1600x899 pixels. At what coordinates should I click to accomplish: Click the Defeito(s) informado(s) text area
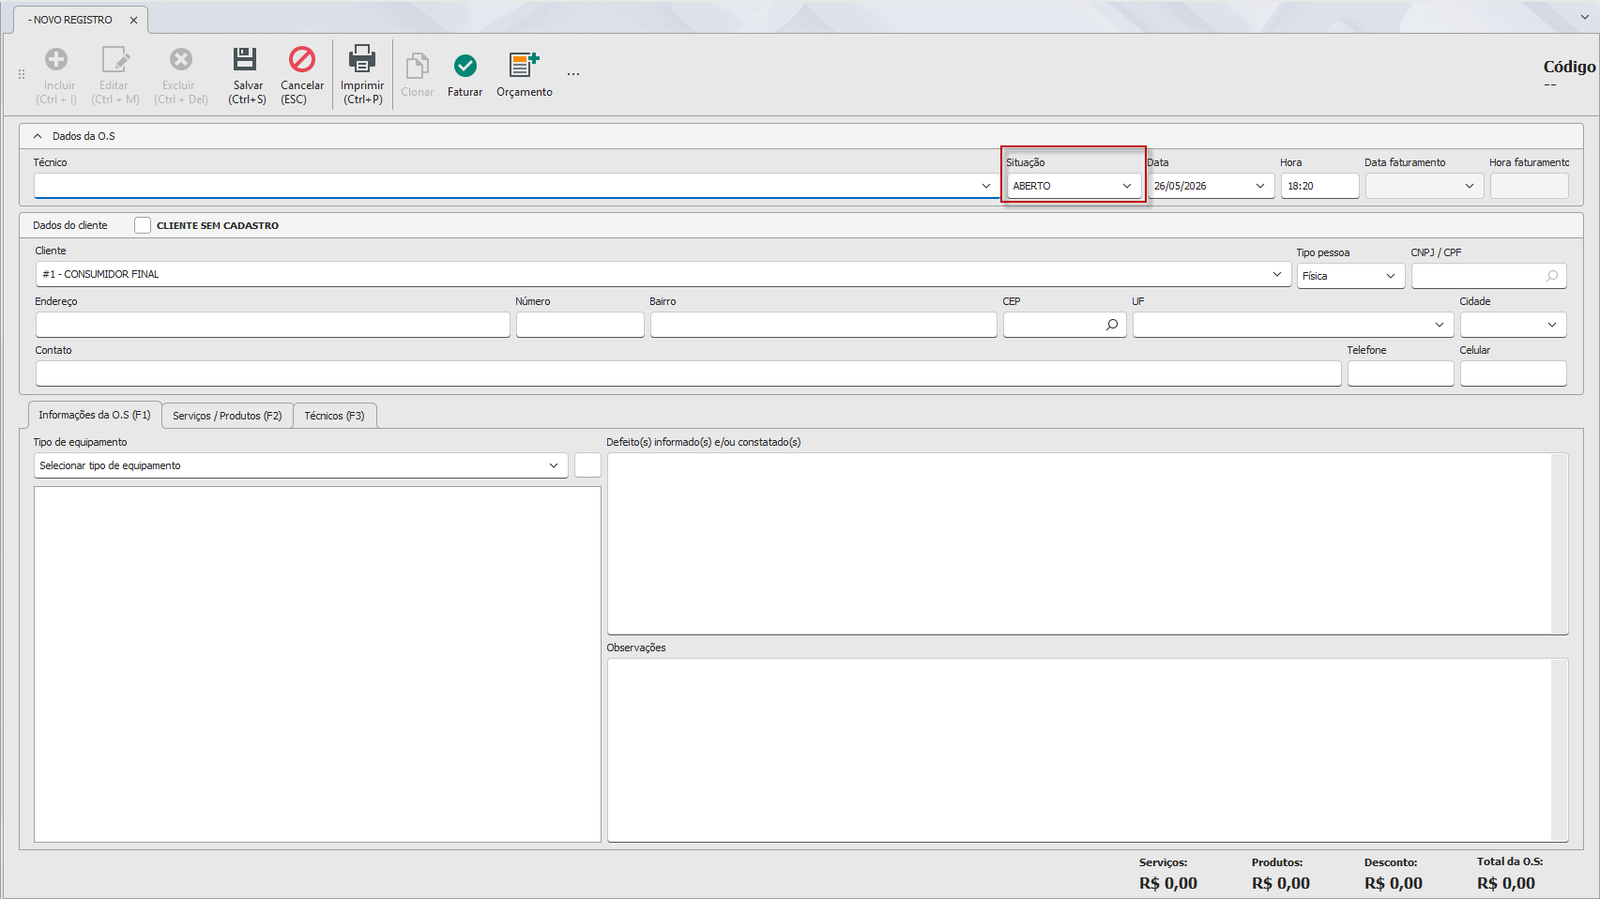[x=1087, y=544]
